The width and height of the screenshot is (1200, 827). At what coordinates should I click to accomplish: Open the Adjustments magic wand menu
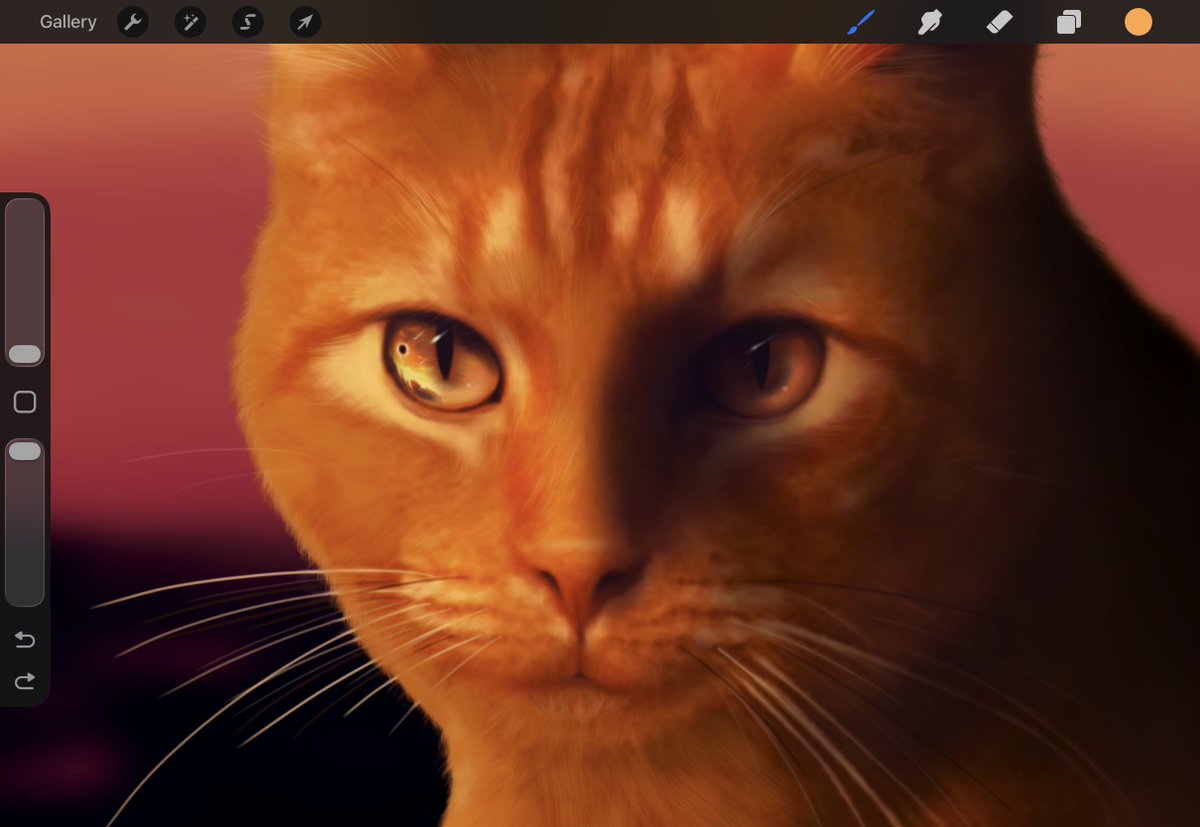tap(190, 22)
